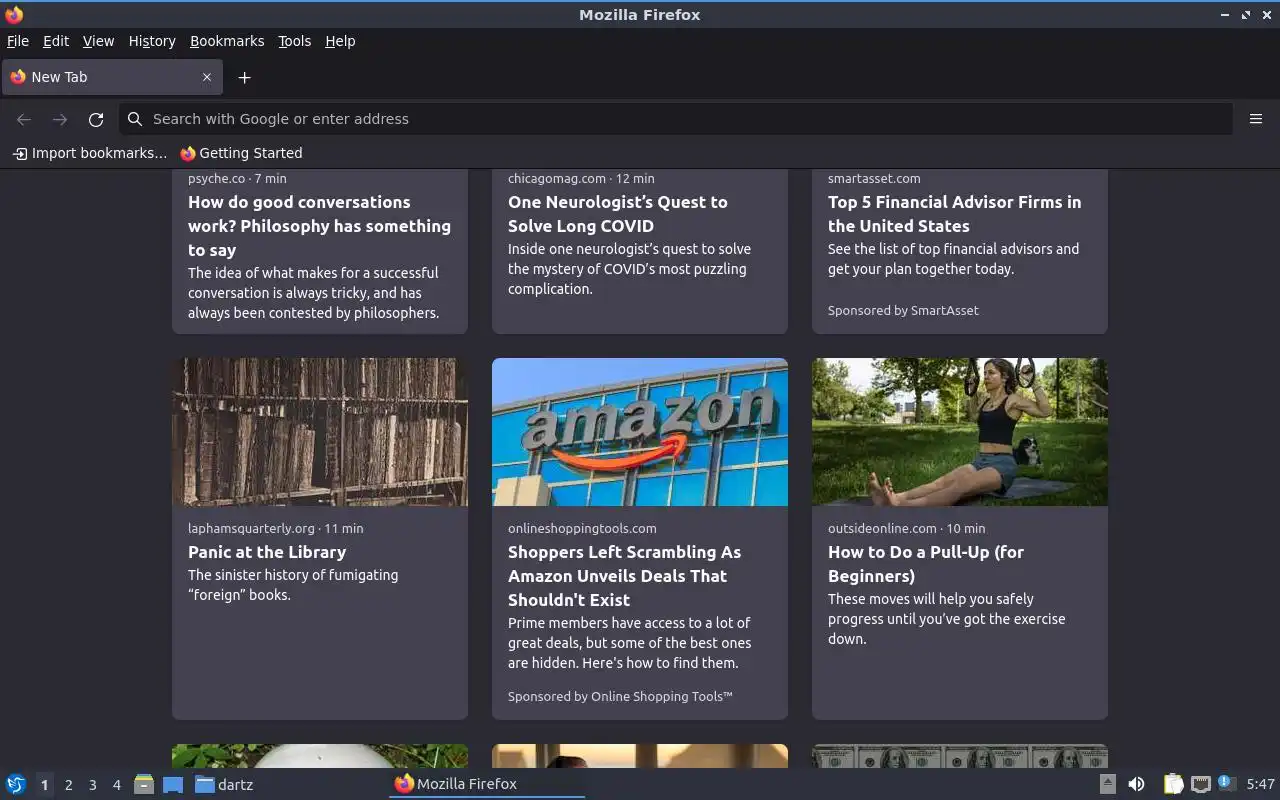
Task: Go forward one page
Action: click(60, 119)
